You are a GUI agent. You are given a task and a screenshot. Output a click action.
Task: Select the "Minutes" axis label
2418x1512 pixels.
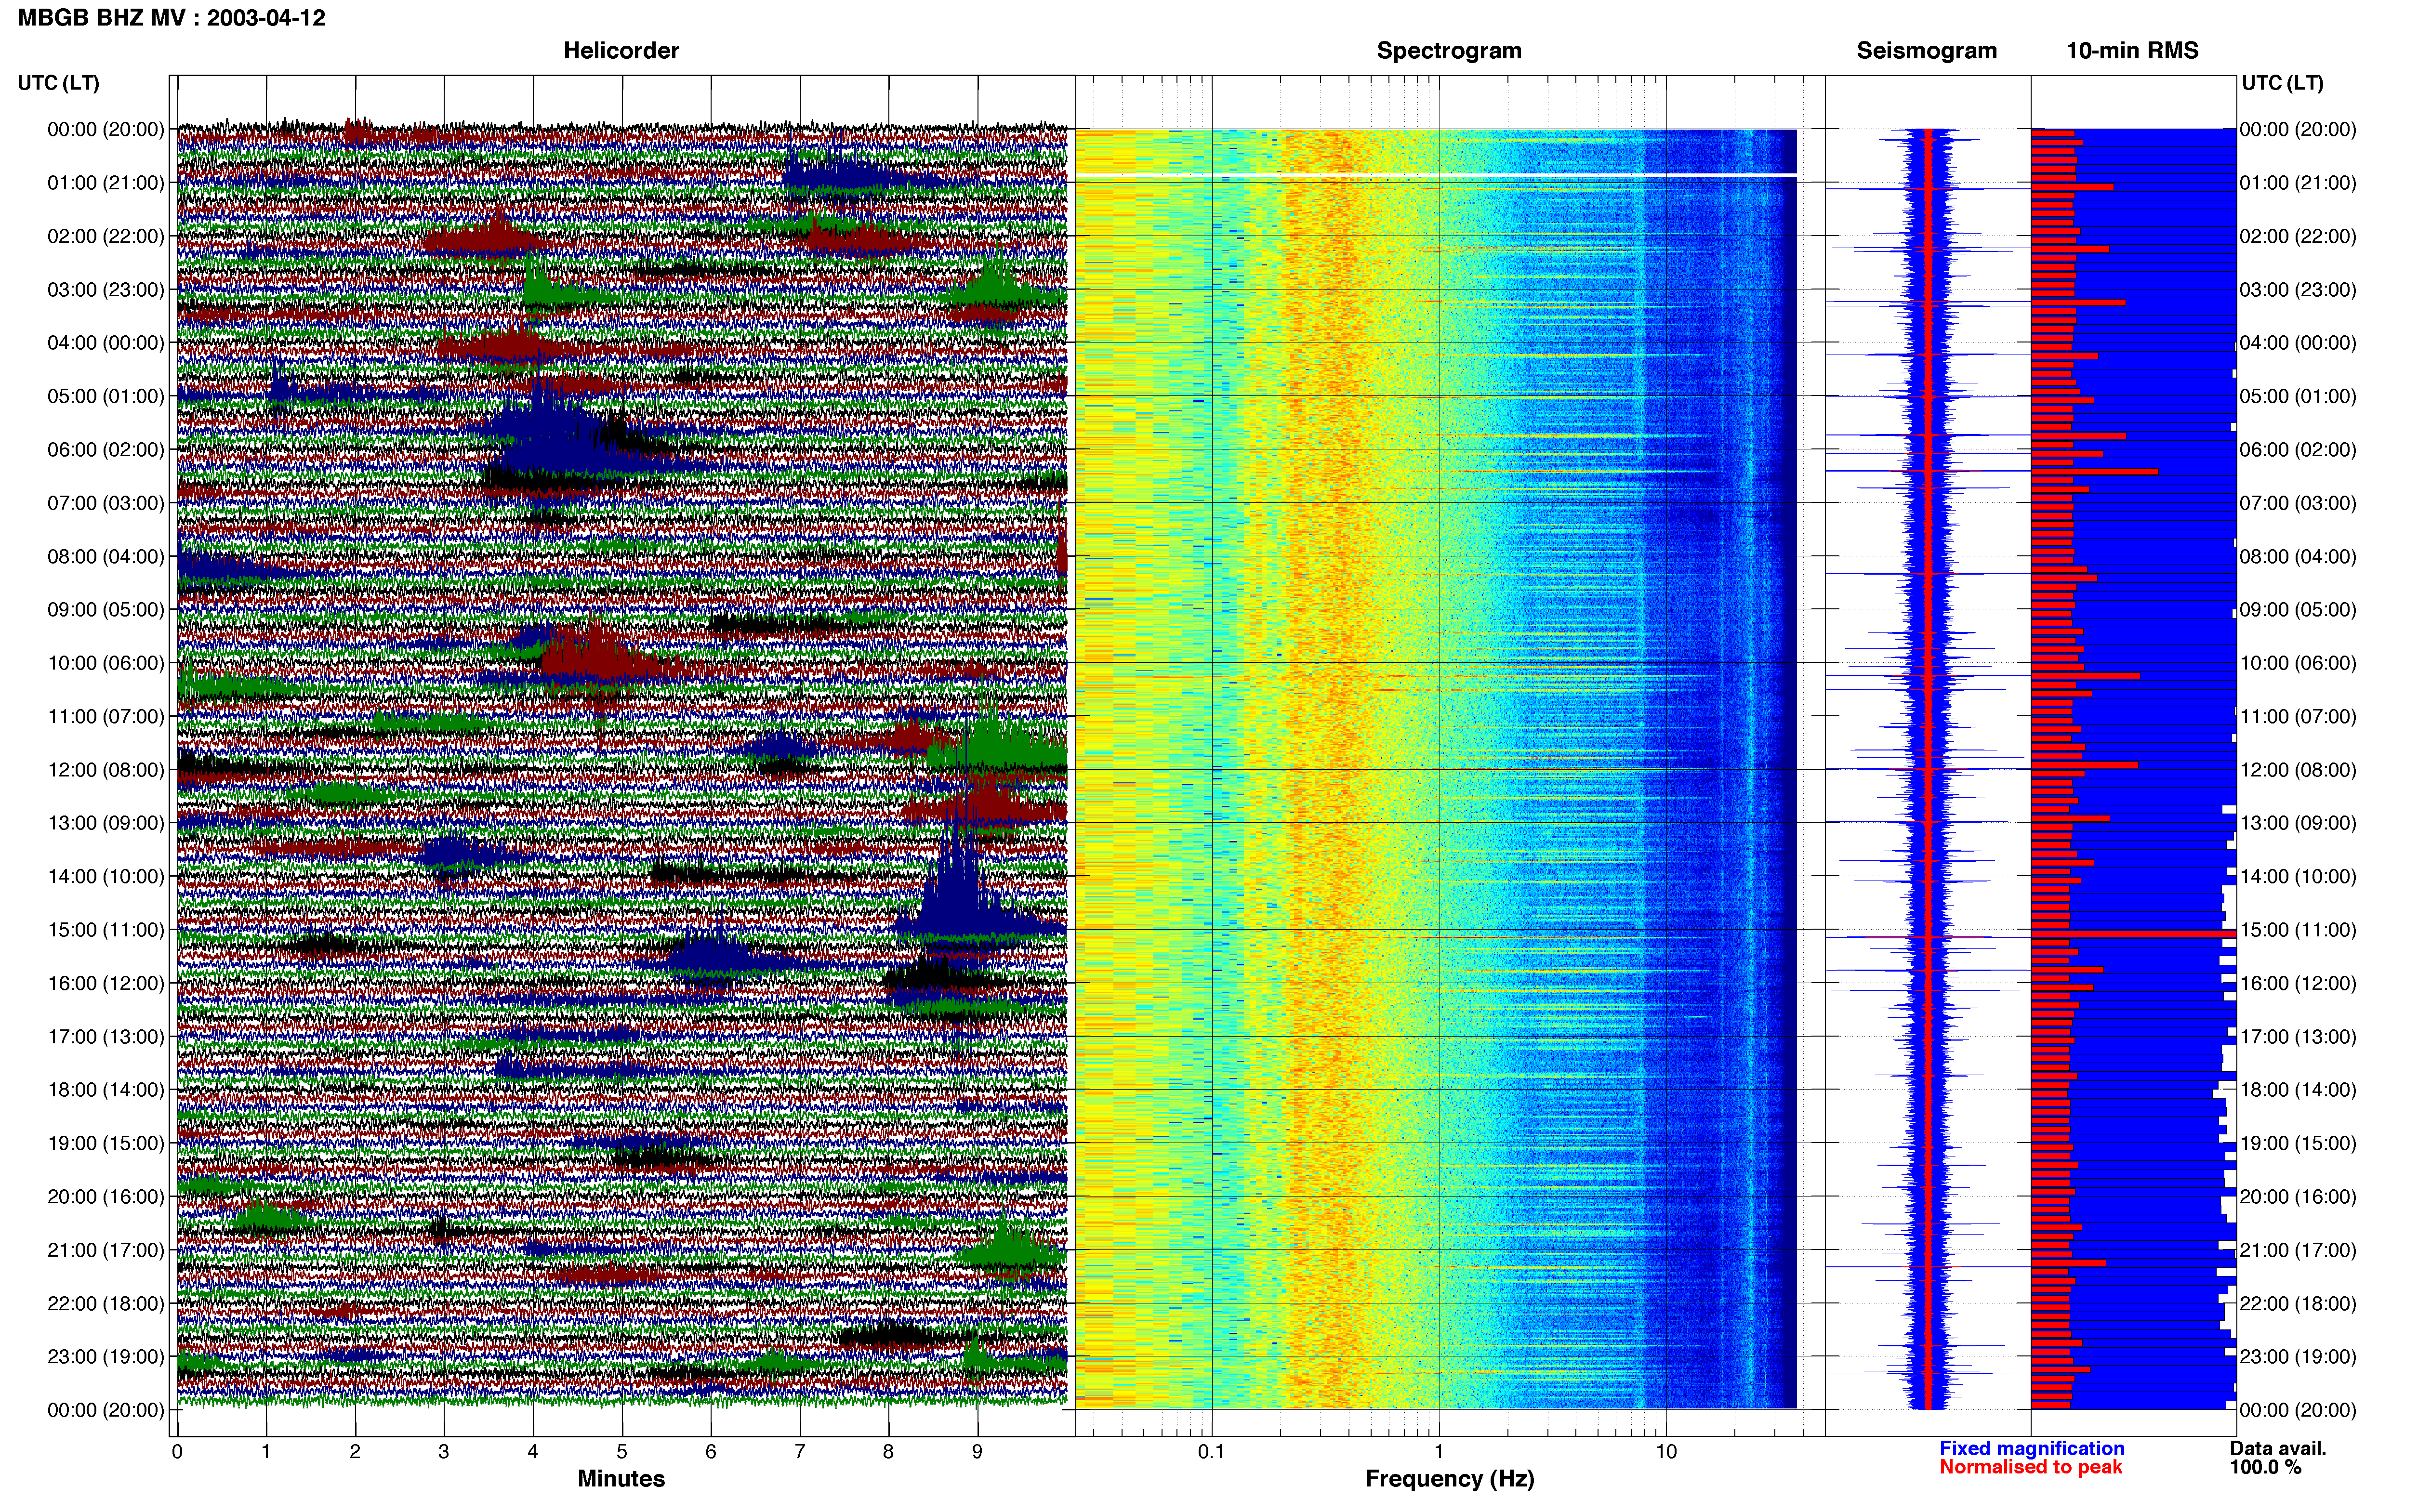pos(621,1479)
